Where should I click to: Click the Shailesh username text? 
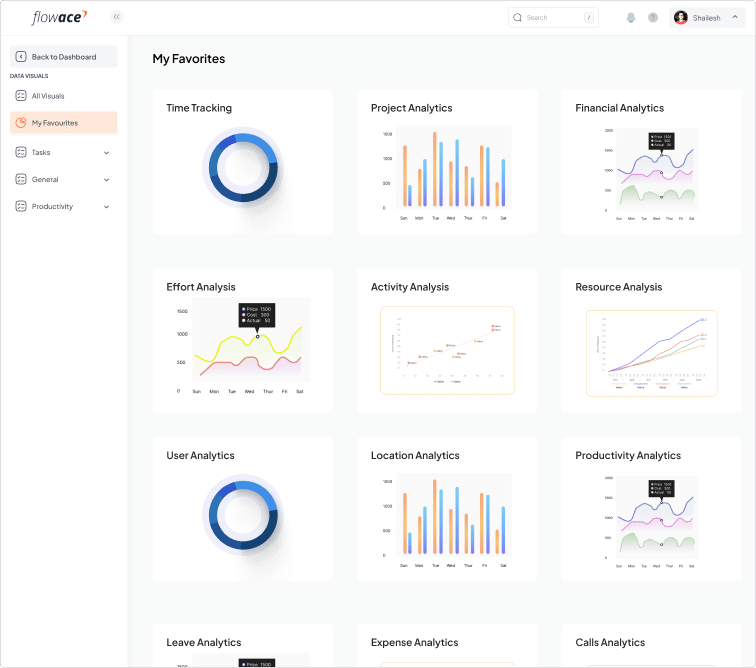(x=706, y=18)
